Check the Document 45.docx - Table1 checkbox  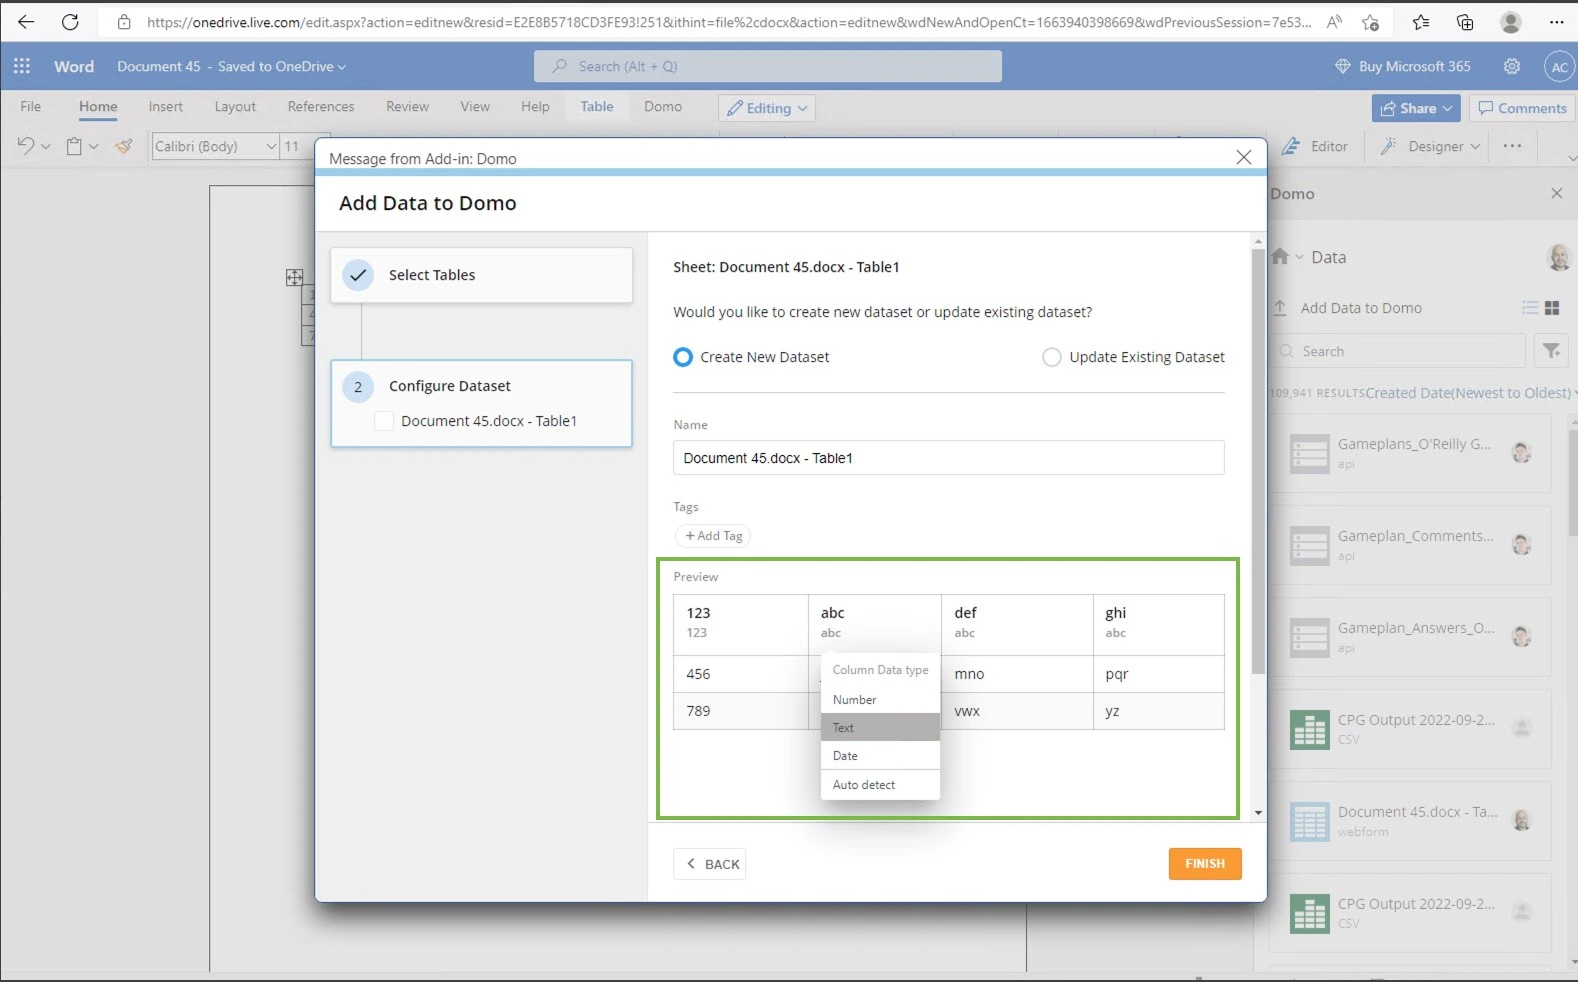(384, 421)
